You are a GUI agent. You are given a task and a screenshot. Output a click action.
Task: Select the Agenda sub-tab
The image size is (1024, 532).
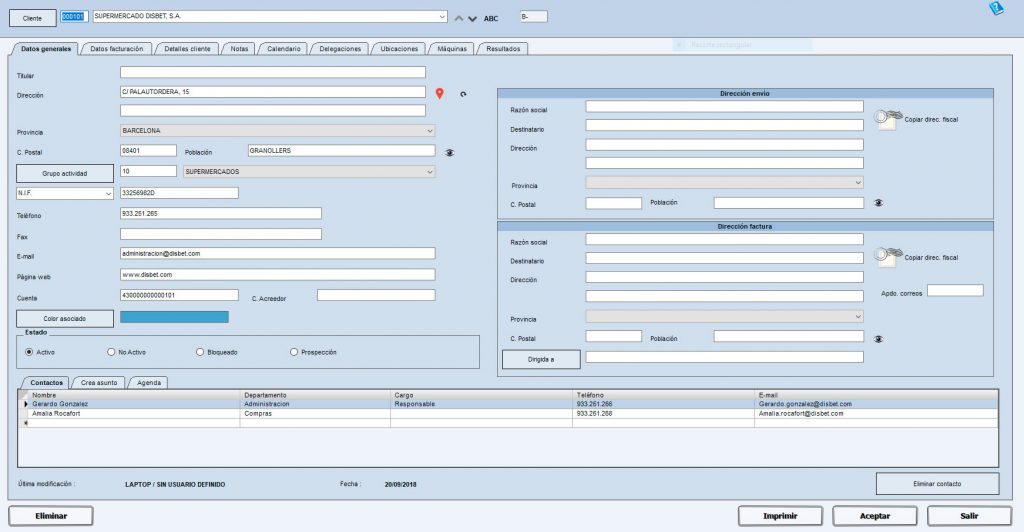149,383
